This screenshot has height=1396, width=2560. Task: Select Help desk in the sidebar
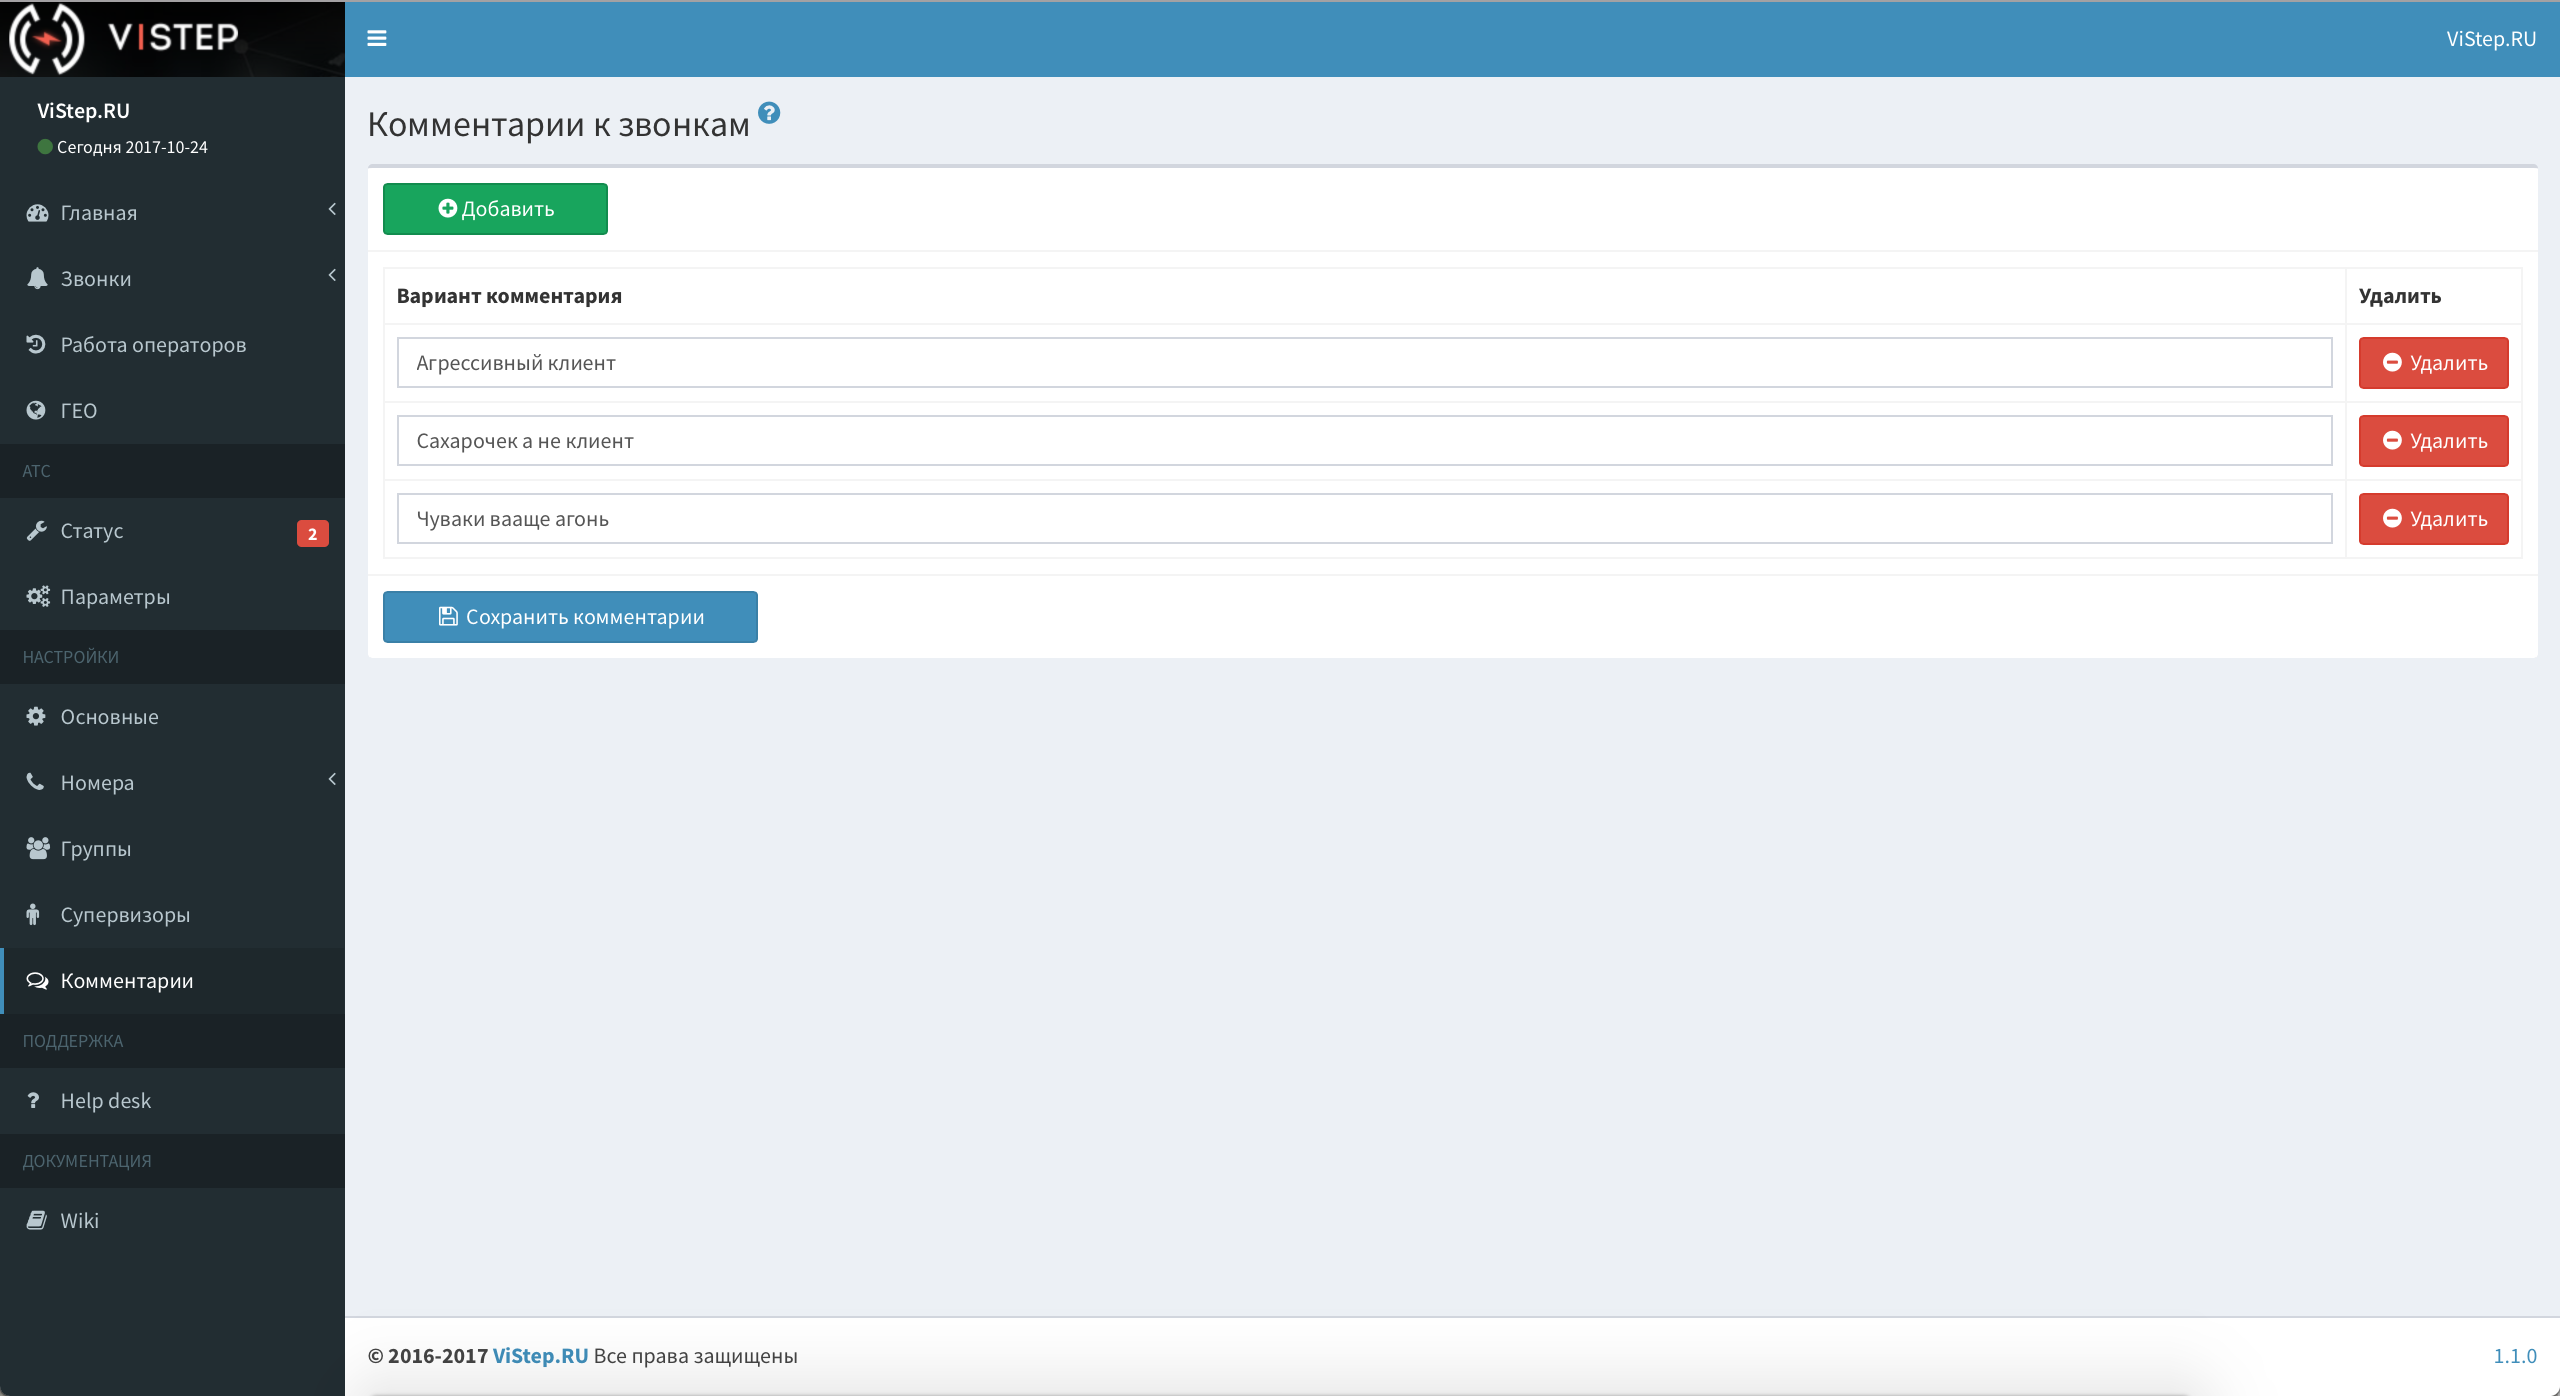pos(105,1100)
